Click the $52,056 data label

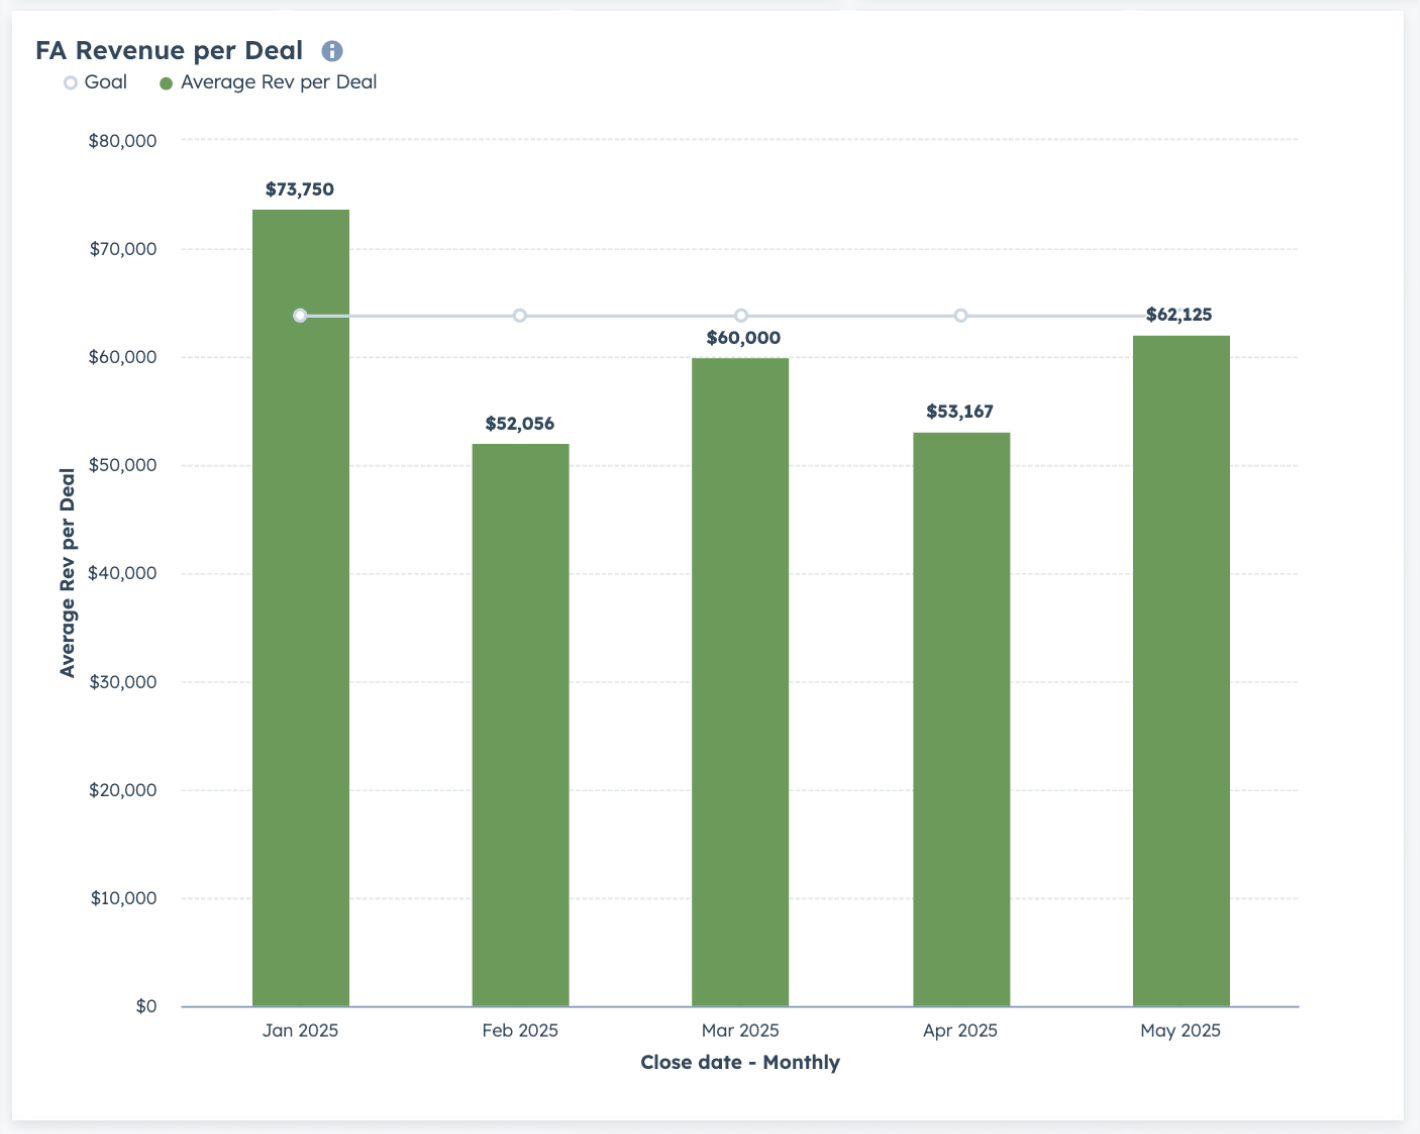[520, 424]
